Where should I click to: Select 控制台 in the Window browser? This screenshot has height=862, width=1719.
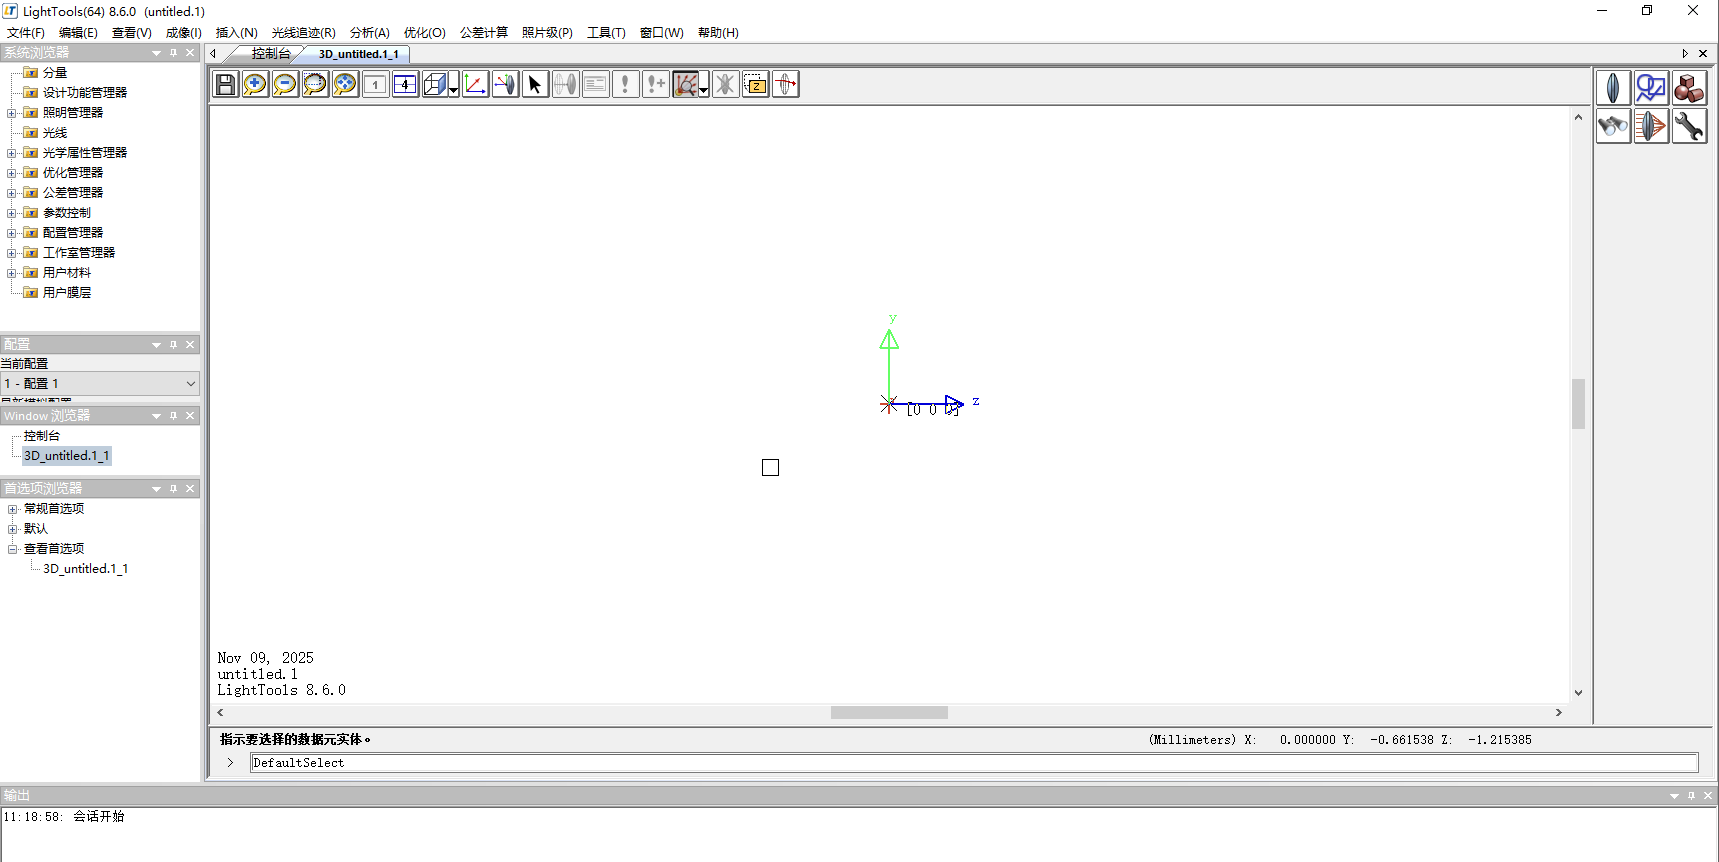tap(42, 436)
